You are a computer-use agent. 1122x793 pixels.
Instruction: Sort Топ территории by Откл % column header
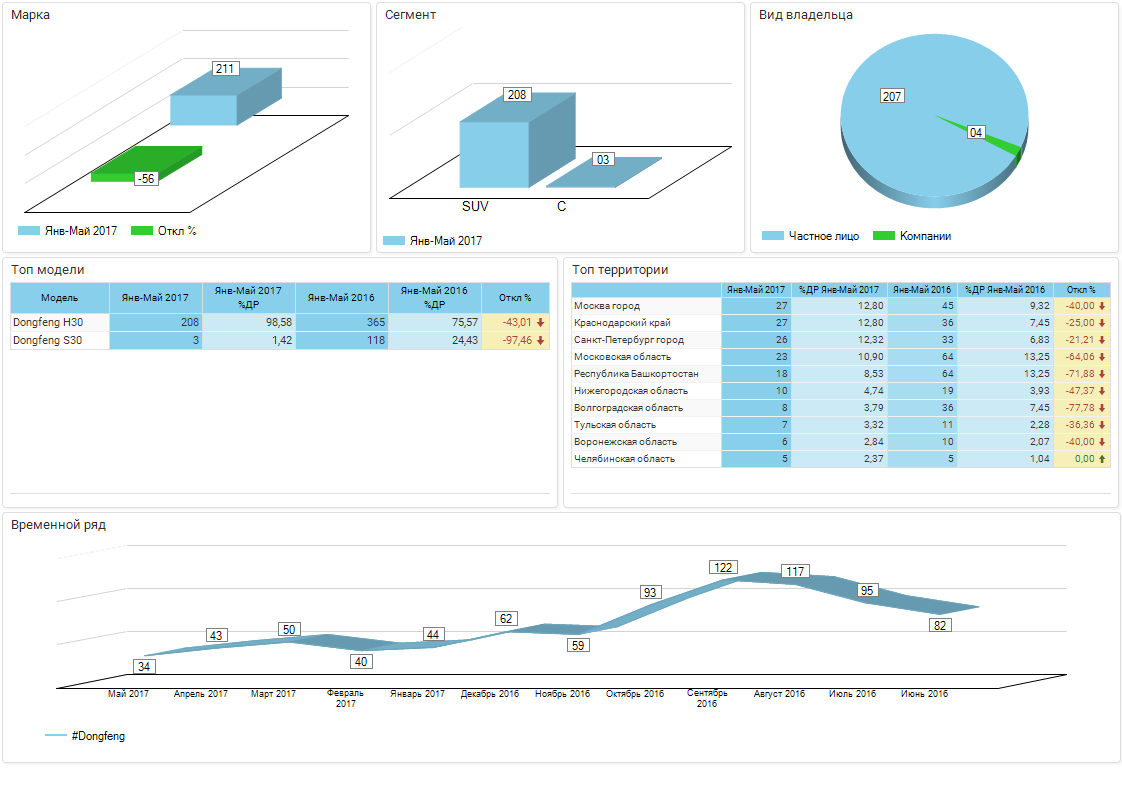(1081, 290)
